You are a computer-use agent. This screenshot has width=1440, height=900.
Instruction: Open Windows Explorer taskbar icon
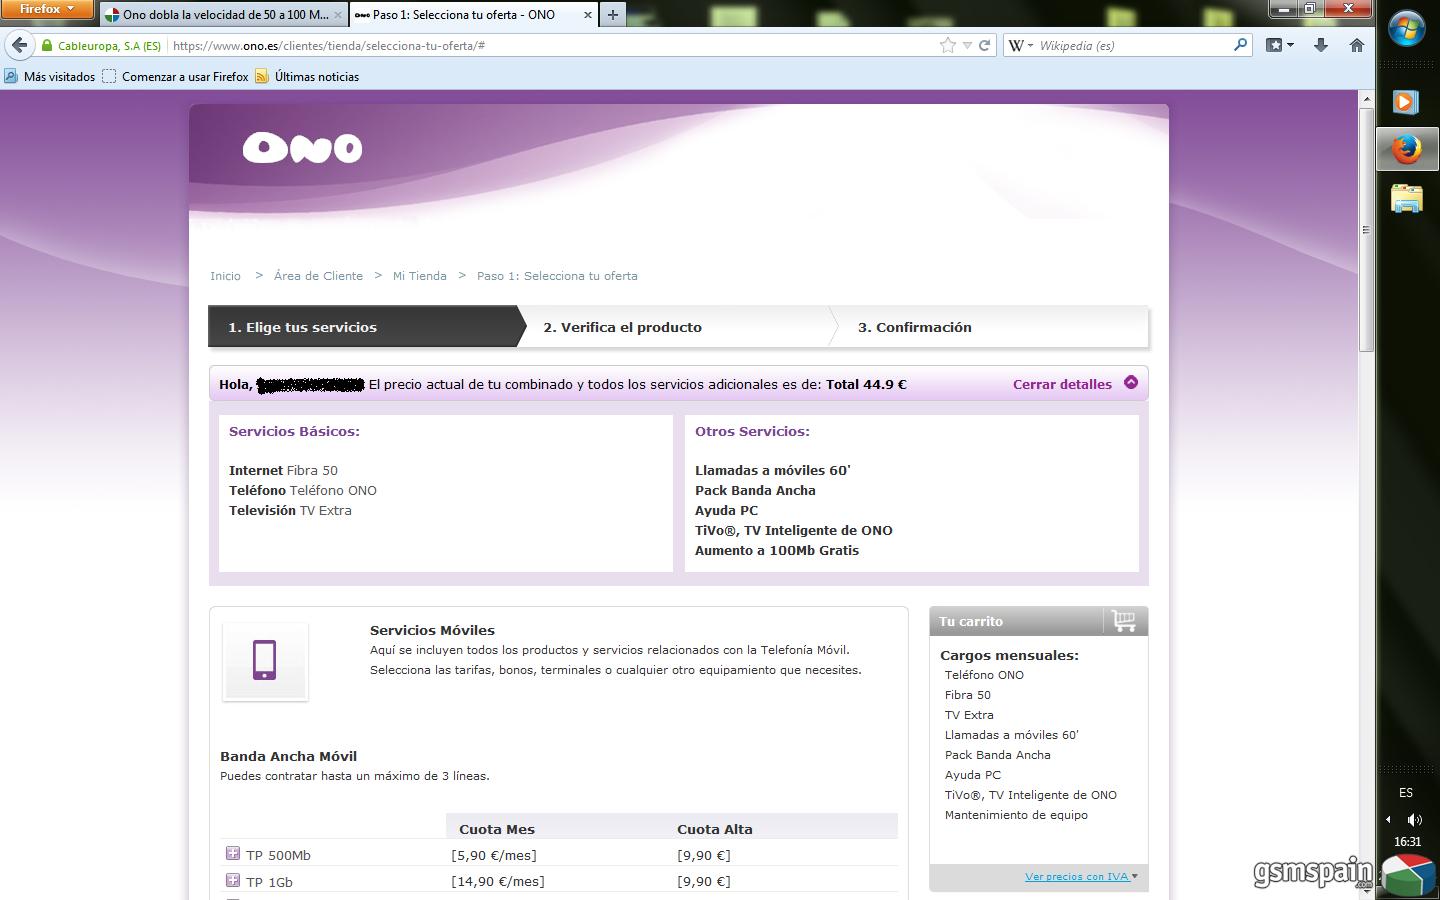1407,198
